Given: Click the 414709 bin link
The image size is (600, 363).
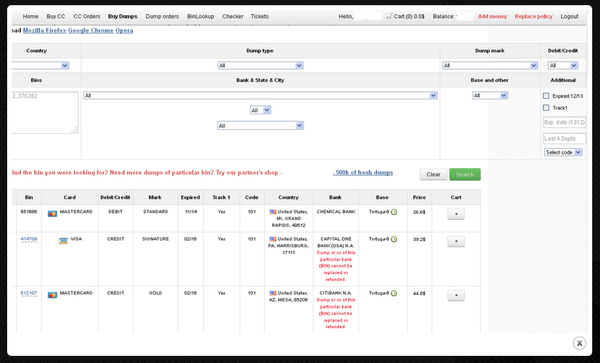Looking at the screenshot, I should click(29, 239).
